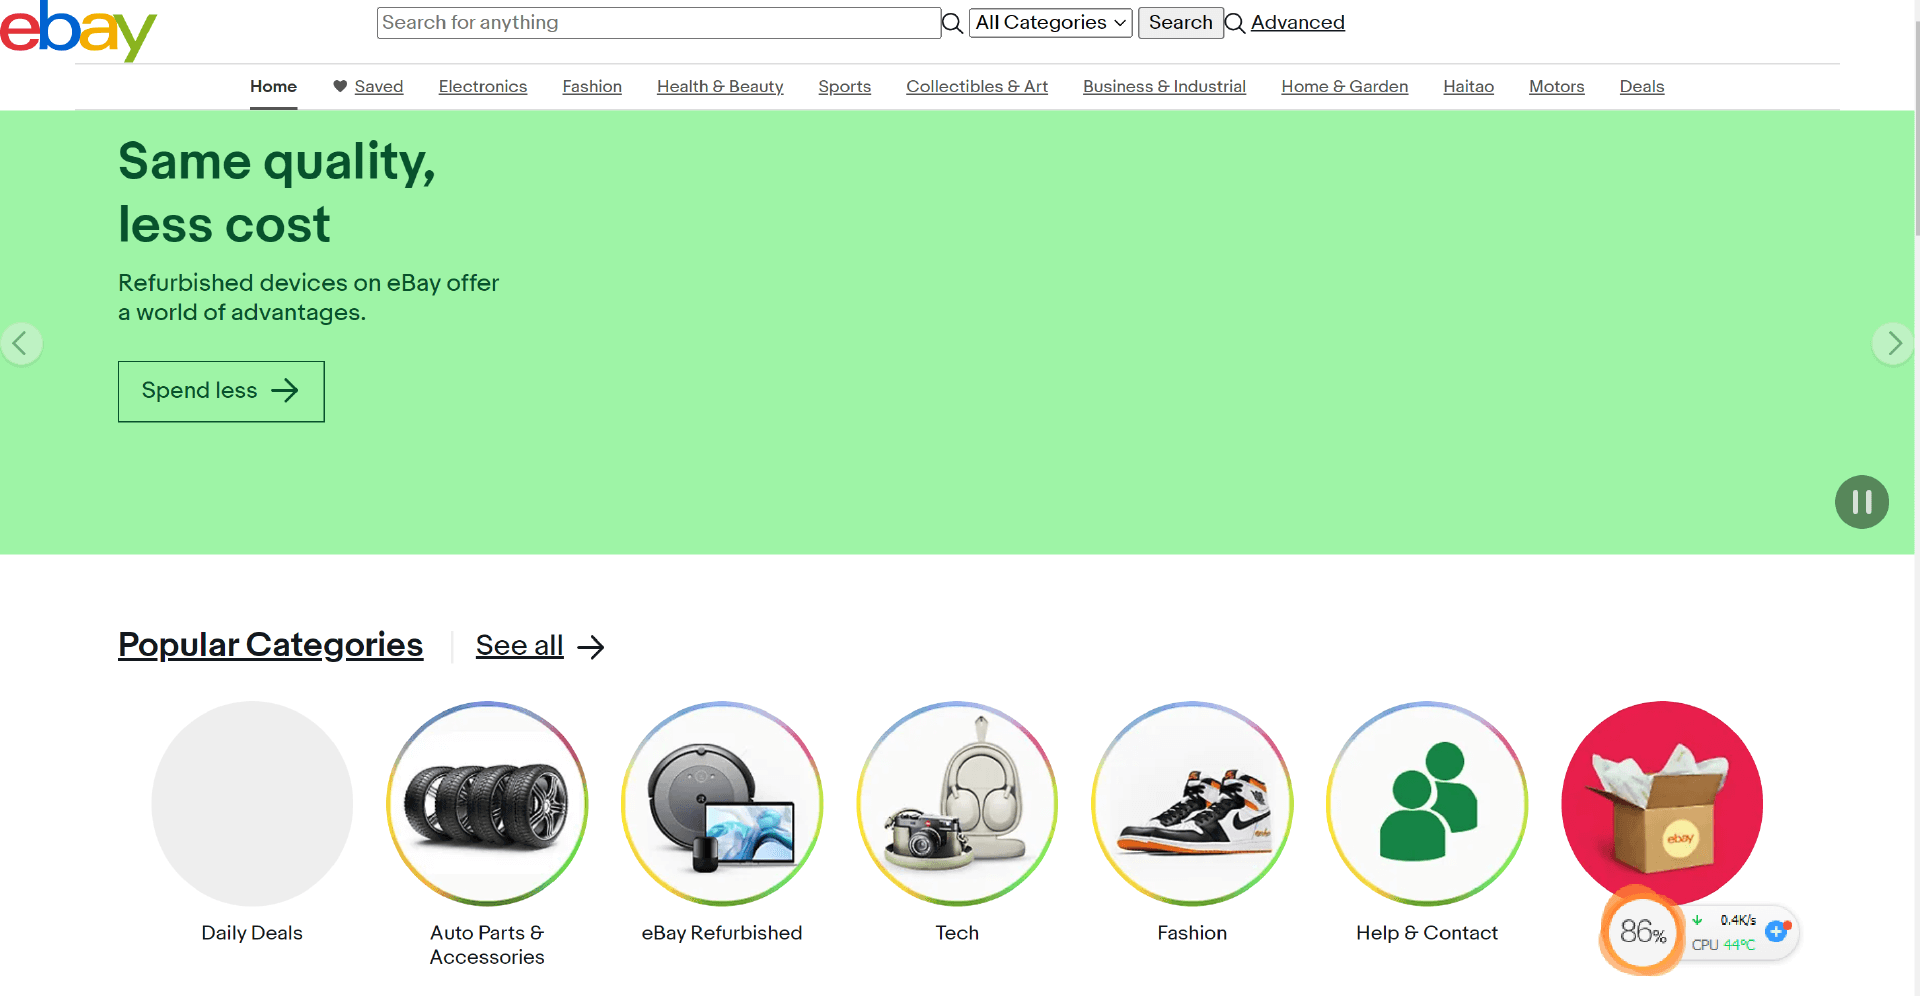
Task: Go to the next banner slide
Action: [x=1893, y=344]
